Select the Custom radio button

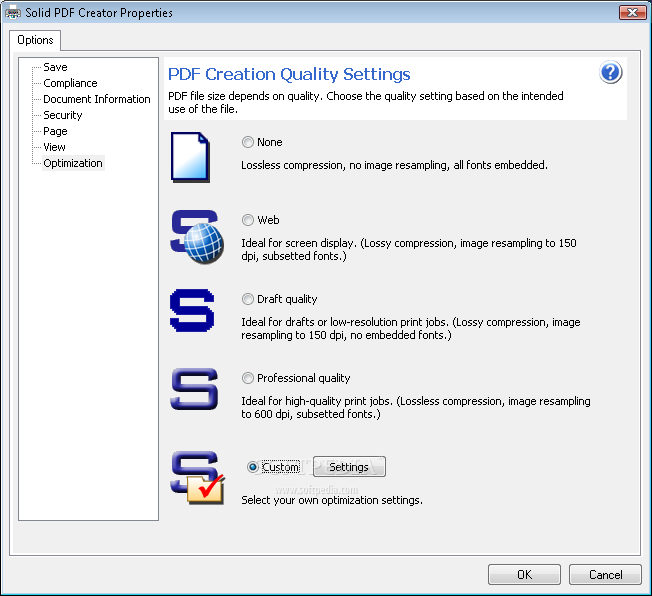(252, 467)
